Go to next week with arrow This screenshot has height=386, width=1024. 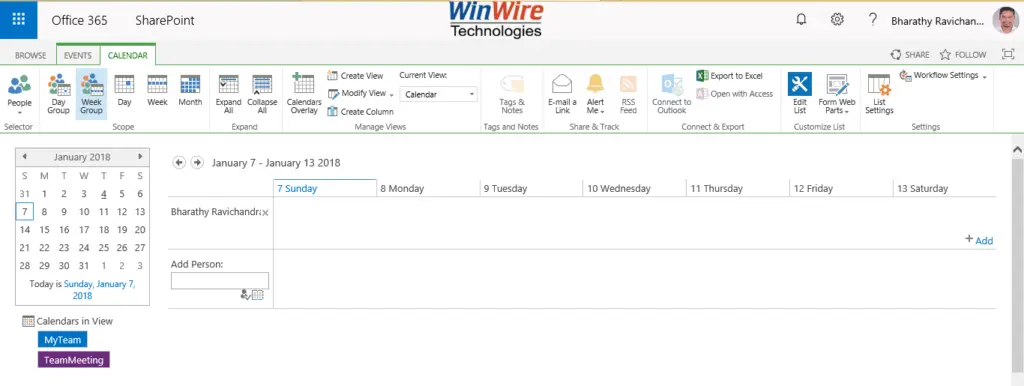coord(197,163)
